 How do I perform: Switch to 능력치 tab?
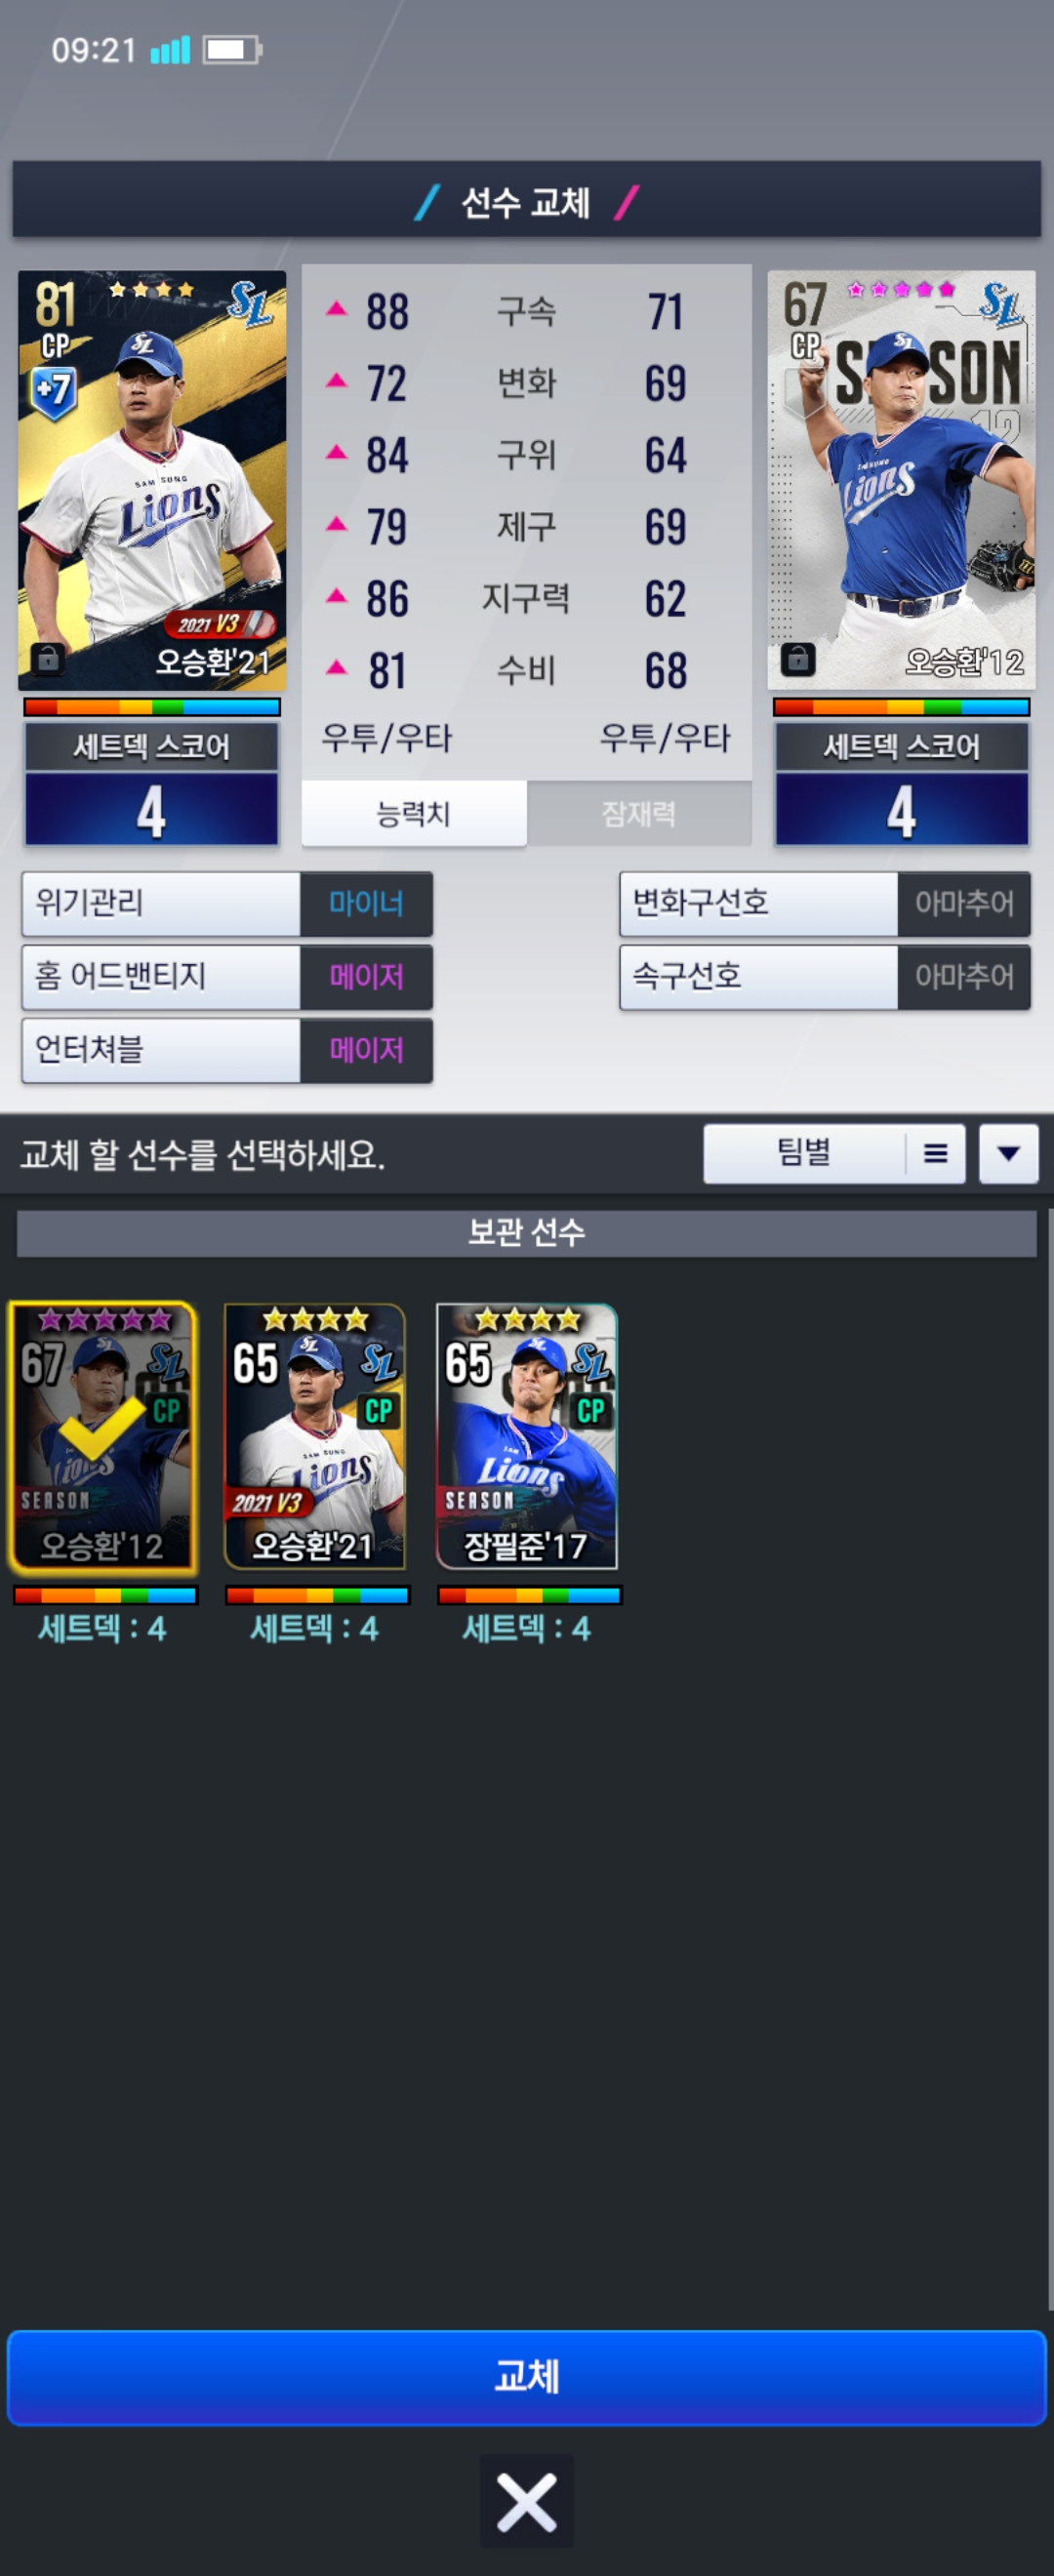point(414,813)
